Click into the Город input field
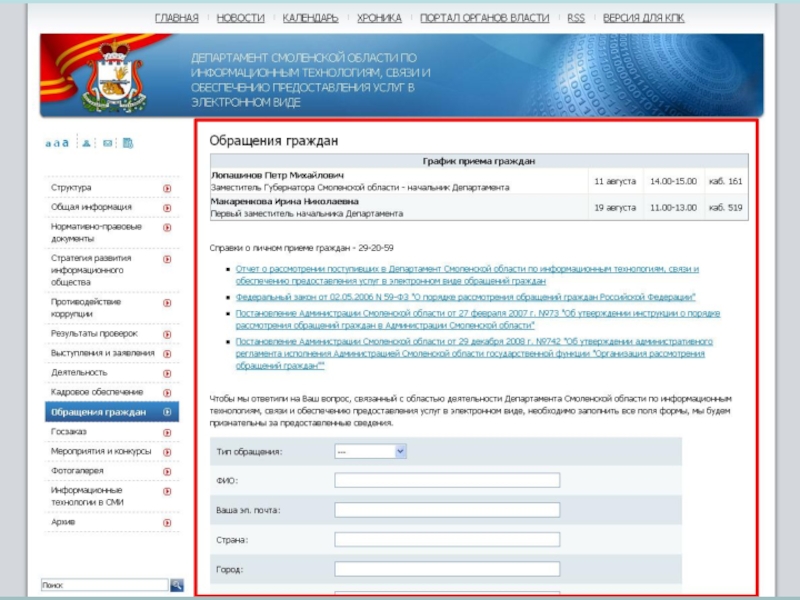800x600 pixels. (x=447, y=569)
